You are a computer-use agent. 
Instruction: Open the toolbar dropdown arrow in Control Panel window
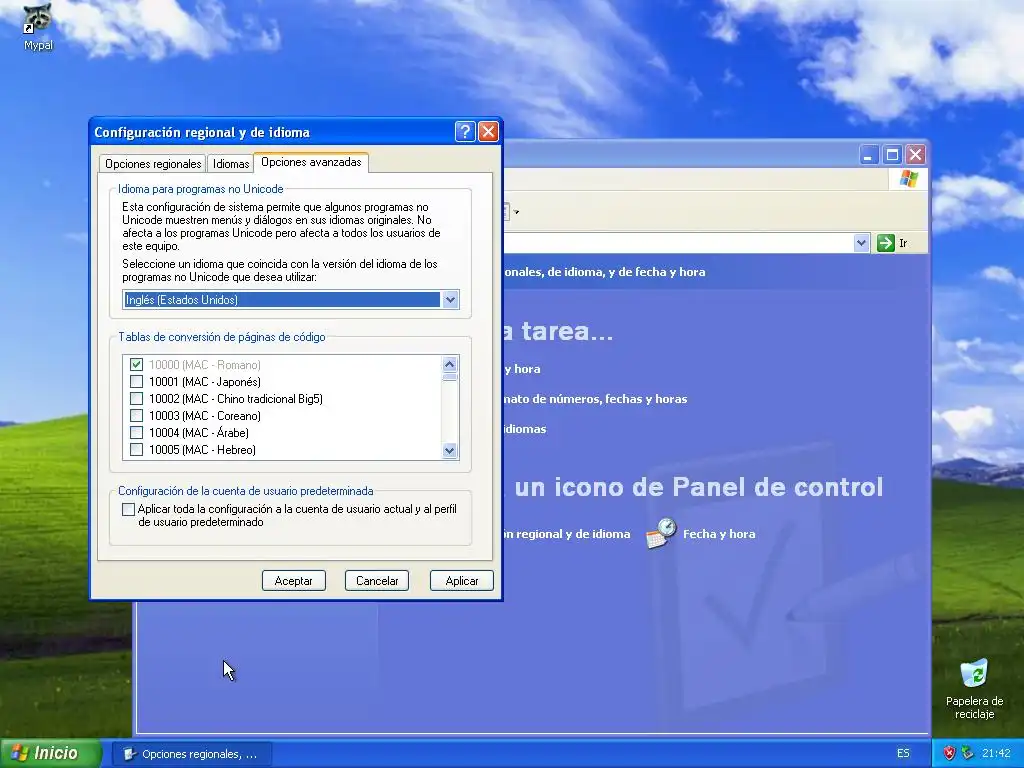point(516,212)
